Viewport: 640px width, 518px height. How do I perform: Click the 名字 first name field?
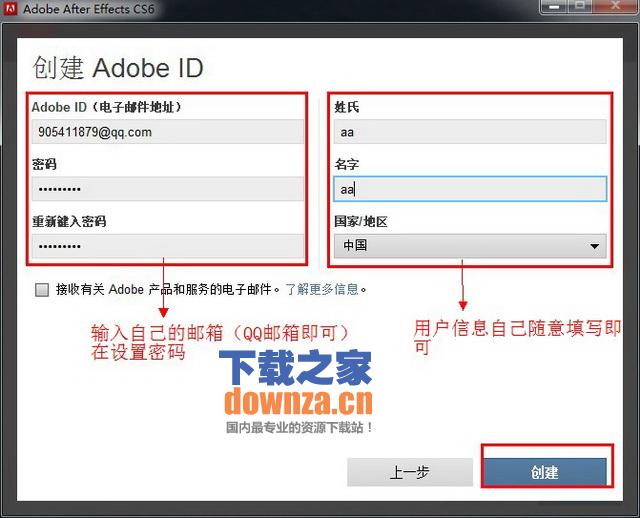(x=470, y=189)
